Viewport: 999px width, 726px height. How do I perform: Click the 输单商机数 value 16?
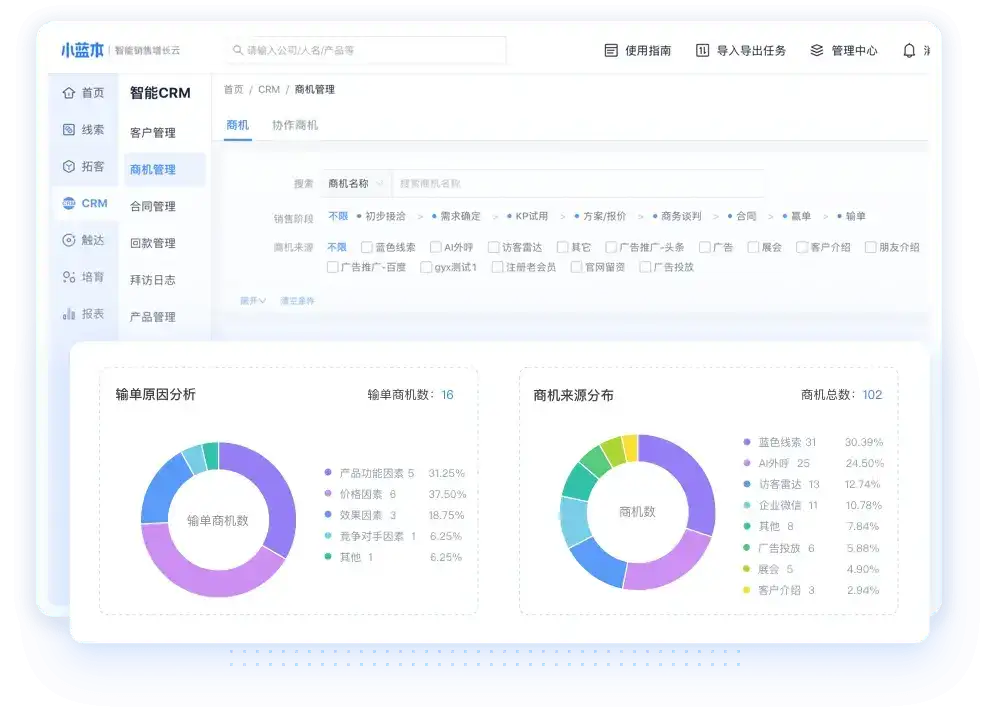(x=447, y=395)
